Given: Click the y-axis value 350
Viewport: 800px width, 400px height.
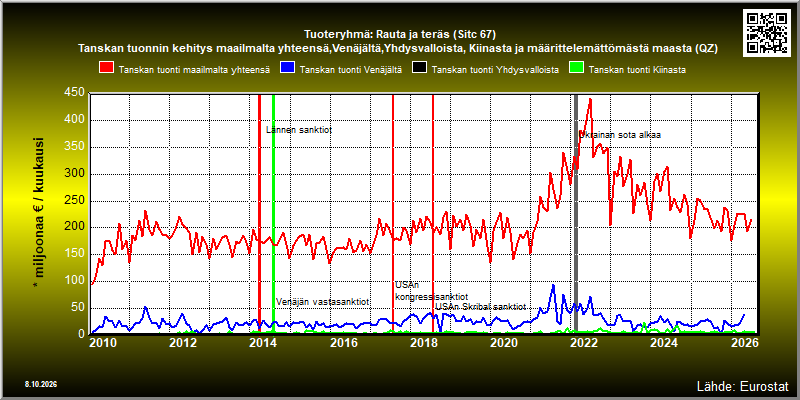Looking at the screenshot, I should tap(74, 146).
